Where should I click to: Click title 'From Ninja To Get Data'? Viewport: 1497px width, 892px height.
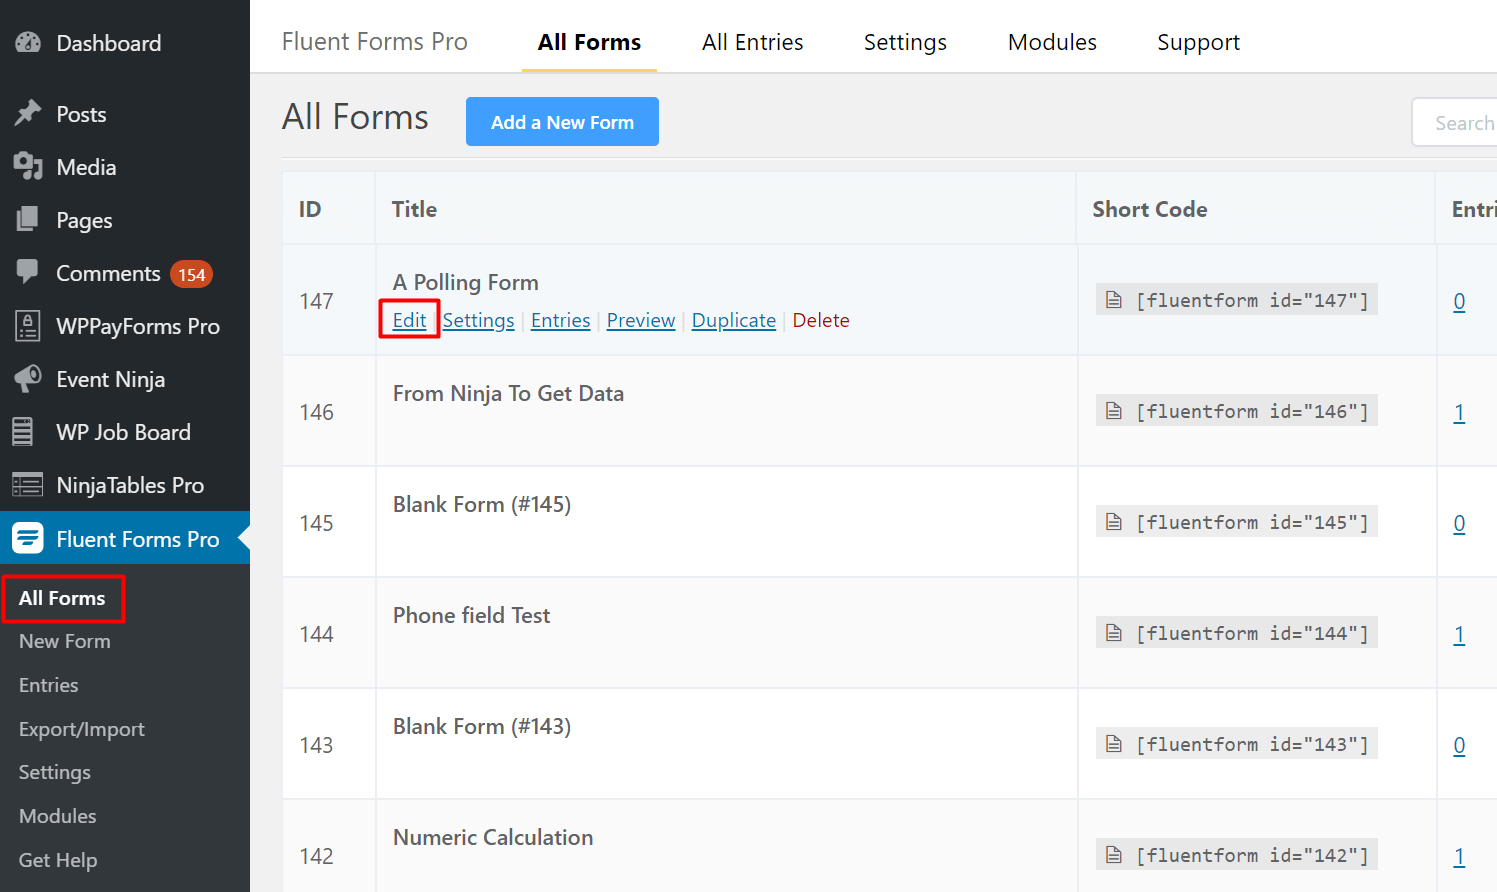tap(508, 393)
